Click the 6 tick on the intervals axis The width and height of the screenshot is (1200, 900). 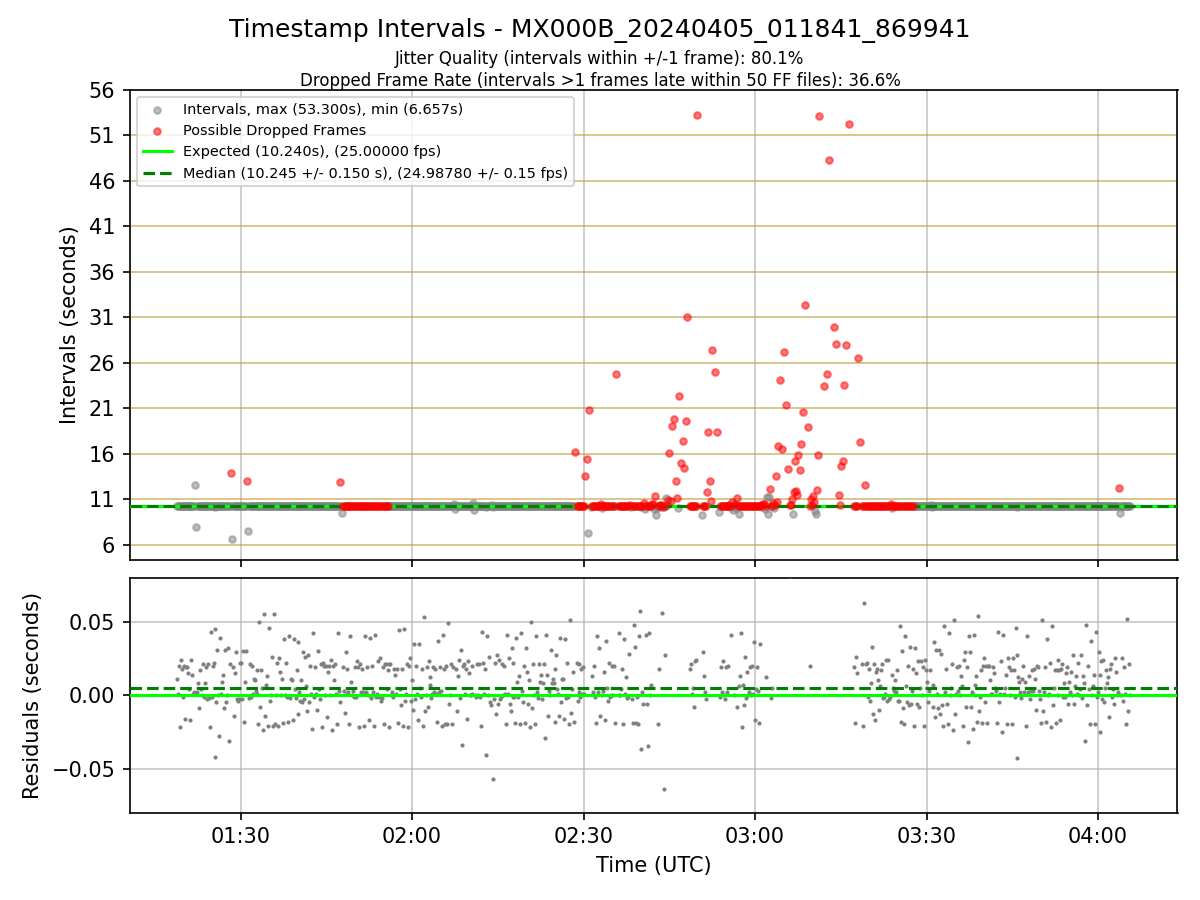(110, 545)
